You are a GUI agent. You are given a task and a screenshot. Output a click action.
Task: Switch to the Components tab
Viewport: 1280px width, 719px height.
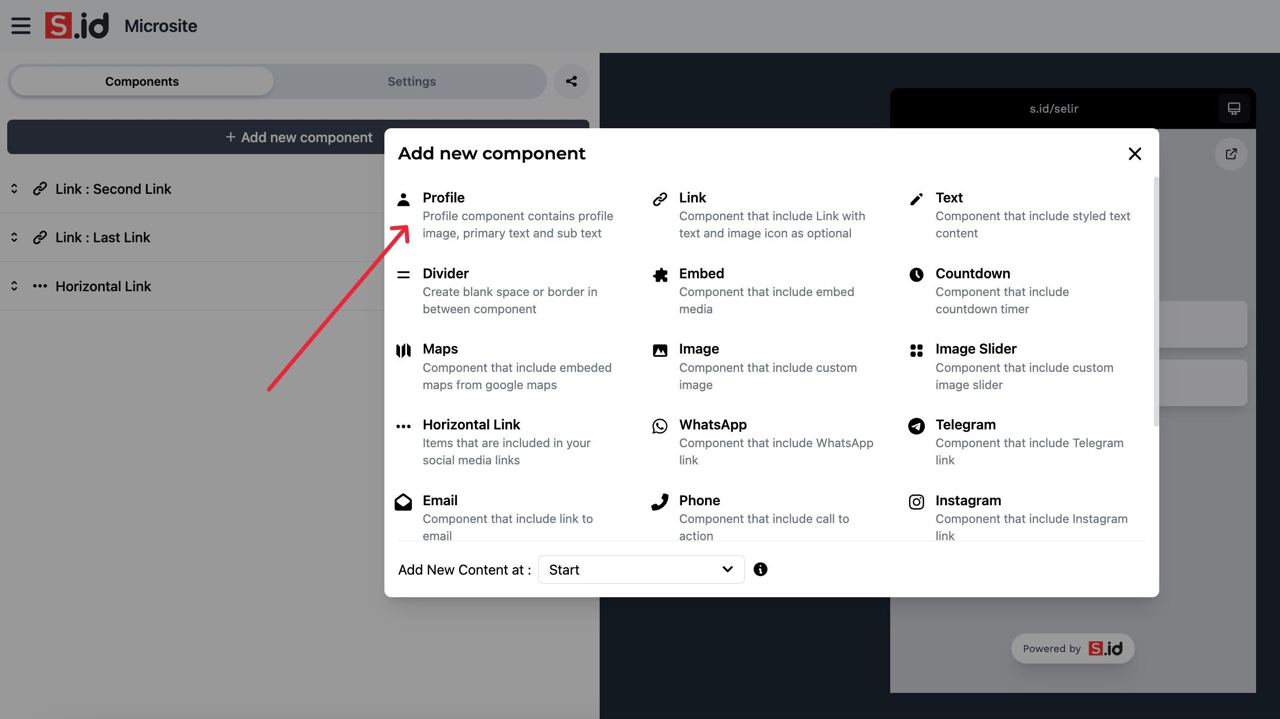[x=142, y=81]
